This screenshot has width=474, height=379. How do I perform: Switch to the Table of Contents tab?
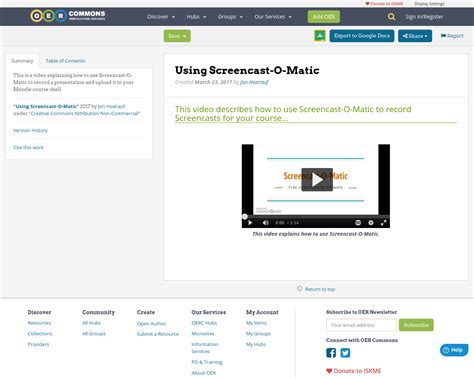[65, 61]
